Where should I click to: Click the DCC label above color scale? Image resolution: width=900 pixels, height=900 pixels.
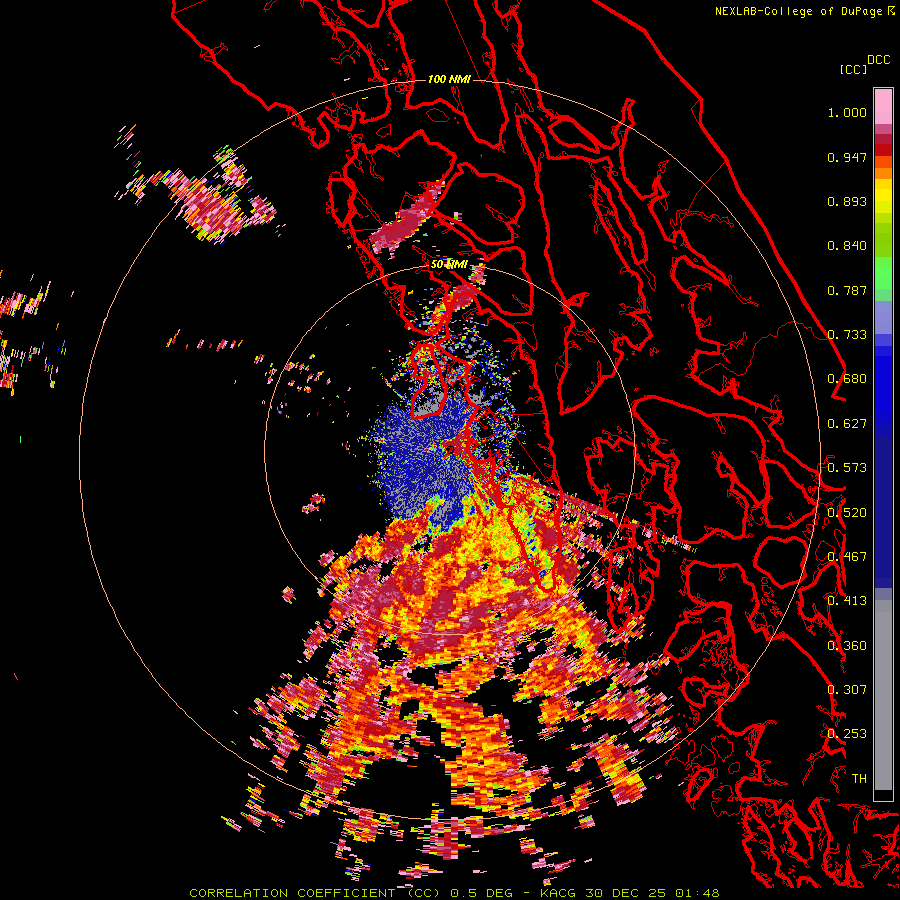pyautogui.click(x=878, y=60)
